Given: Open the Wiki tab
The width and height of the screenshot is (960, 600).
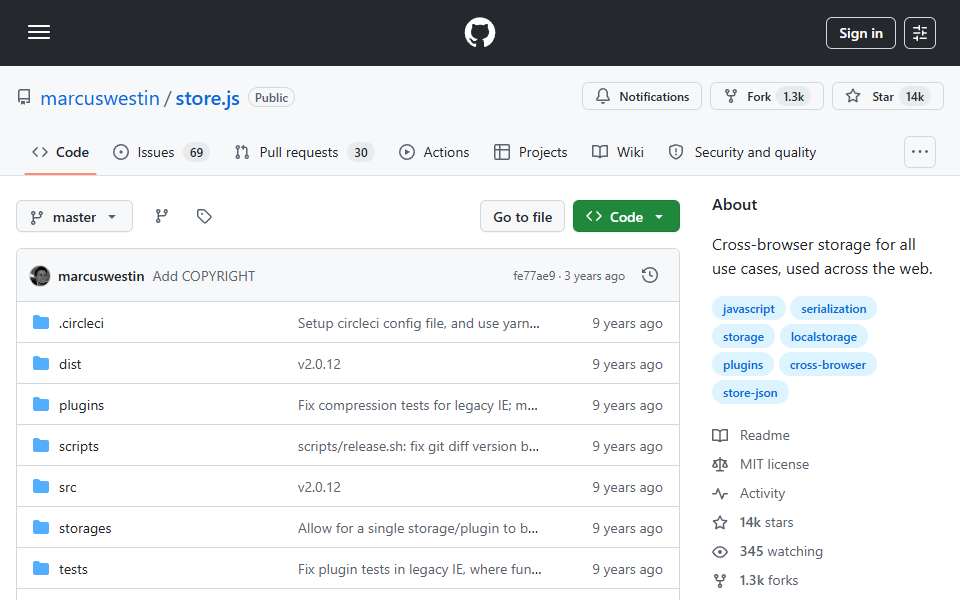Looking at the screenshot, I should [x=618, y=152].
